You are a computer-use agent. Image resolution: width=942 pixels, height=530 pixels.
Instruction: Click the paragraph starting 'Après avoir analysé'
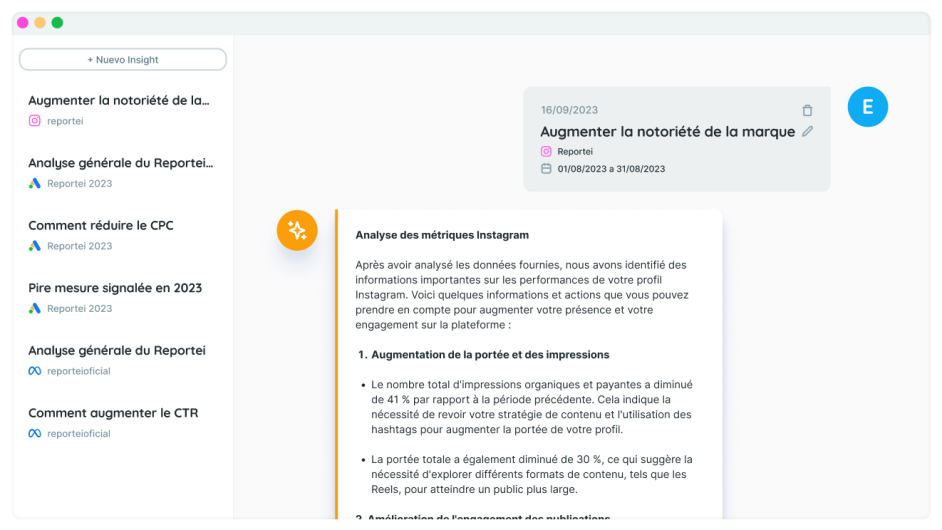(x=521, y=294)
